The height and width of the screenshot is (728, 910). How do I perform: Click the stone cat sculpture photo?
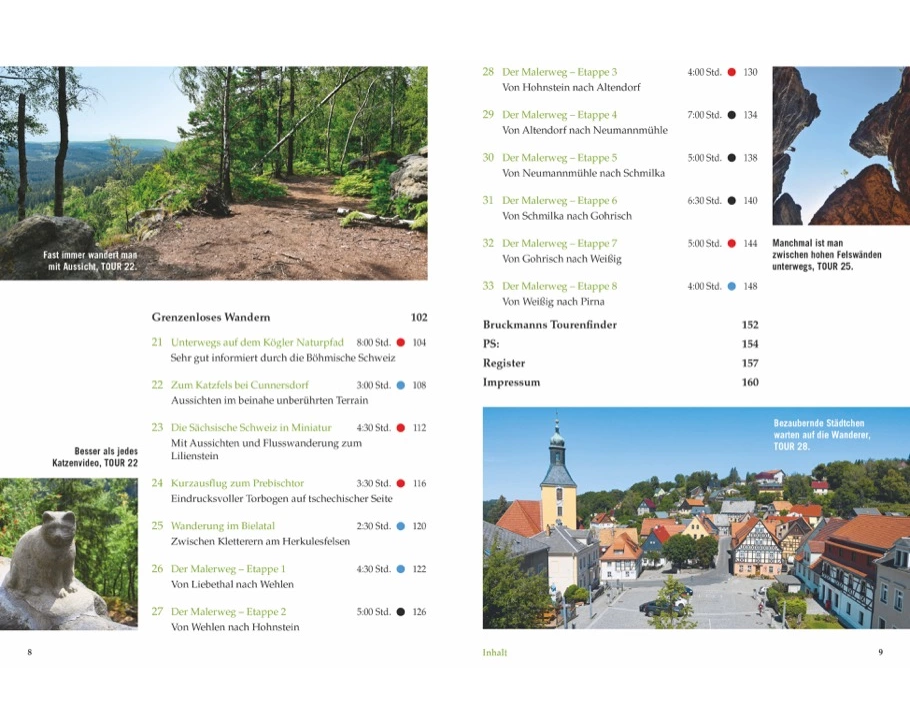pyautogui.click(x=68, y=553)
